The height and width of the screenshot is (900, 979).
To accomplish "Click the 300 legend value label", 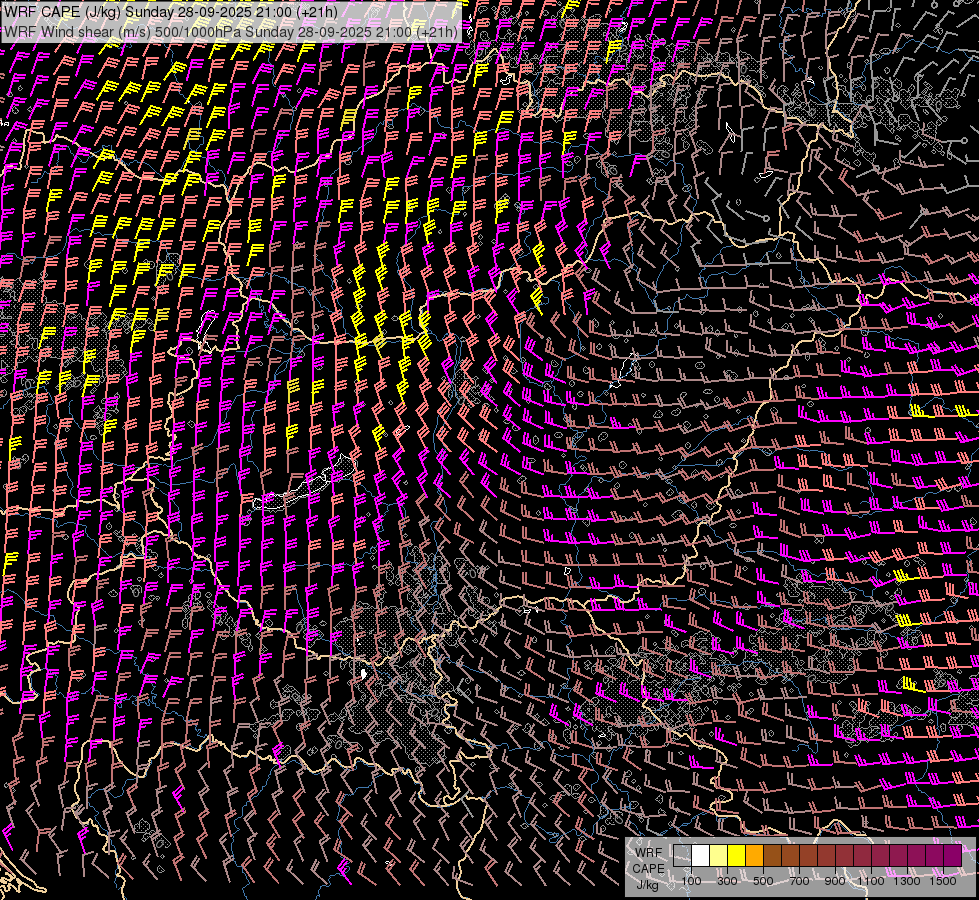I will point(727,881).
